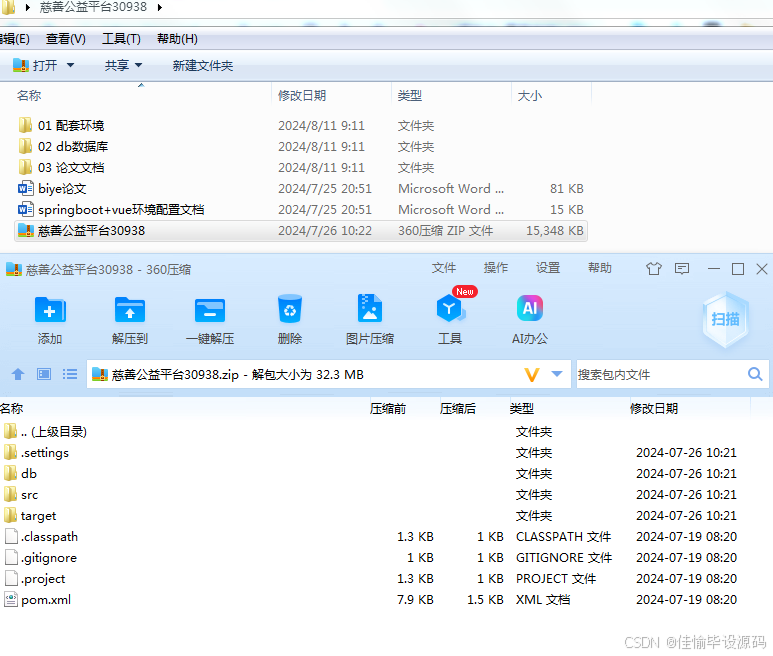
Task: Open the 共享 dropdown arrow
Action: (x=138, y=65)
